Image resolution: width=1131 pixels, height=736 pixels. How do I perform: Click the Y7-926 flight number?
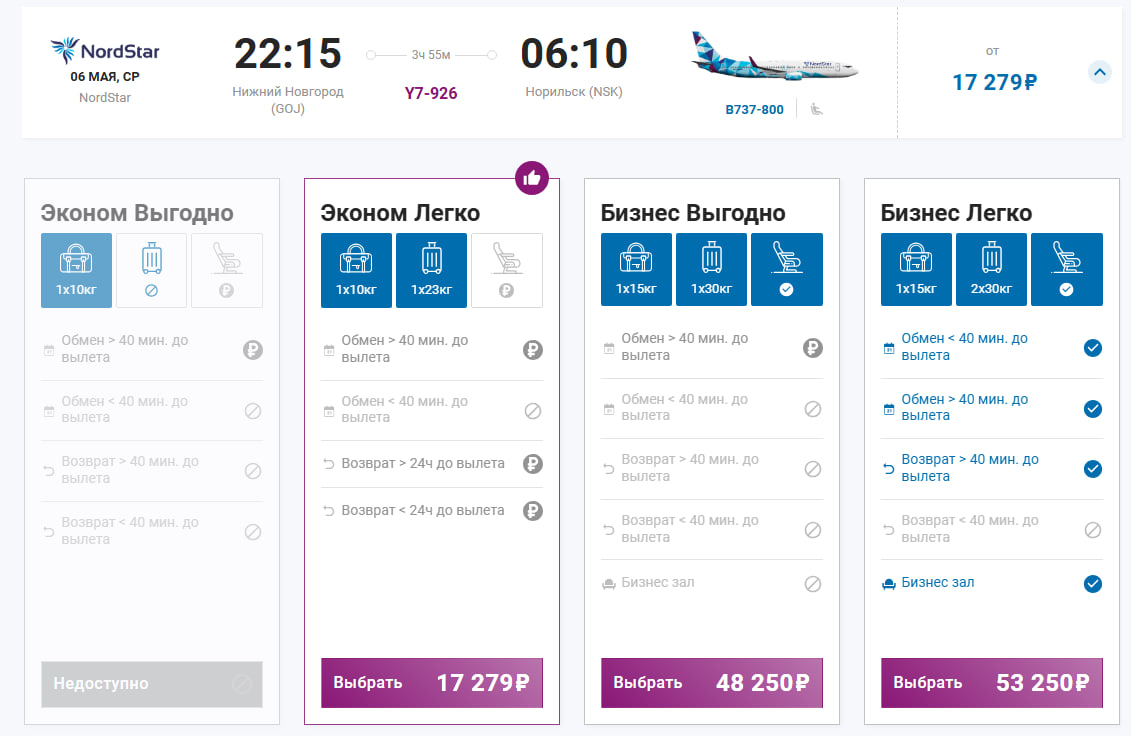coord(431,93)
